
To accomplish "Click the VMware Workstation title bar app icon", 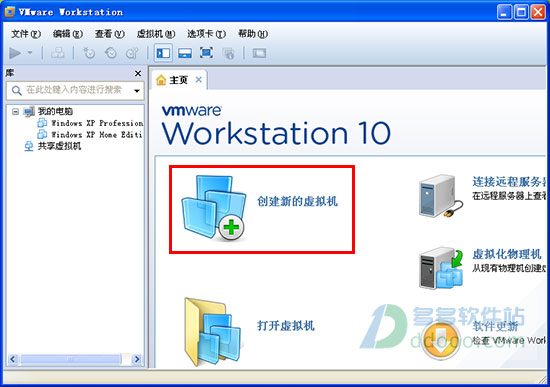I will pos(9,12).
